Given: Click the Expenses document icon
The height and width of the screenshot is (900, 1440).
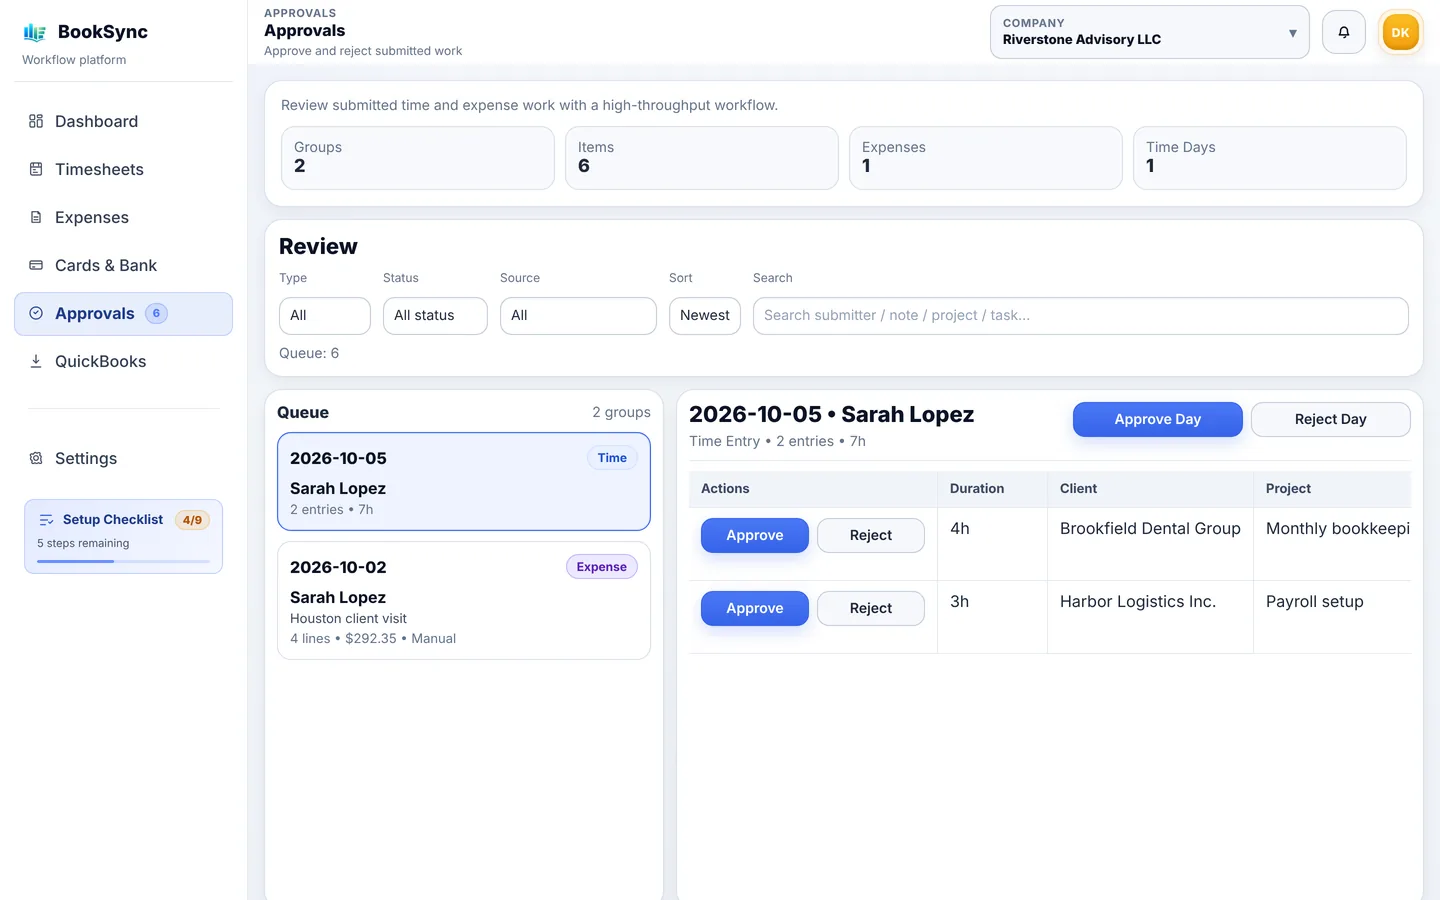Looking at the screenshot, I should 36,217.
